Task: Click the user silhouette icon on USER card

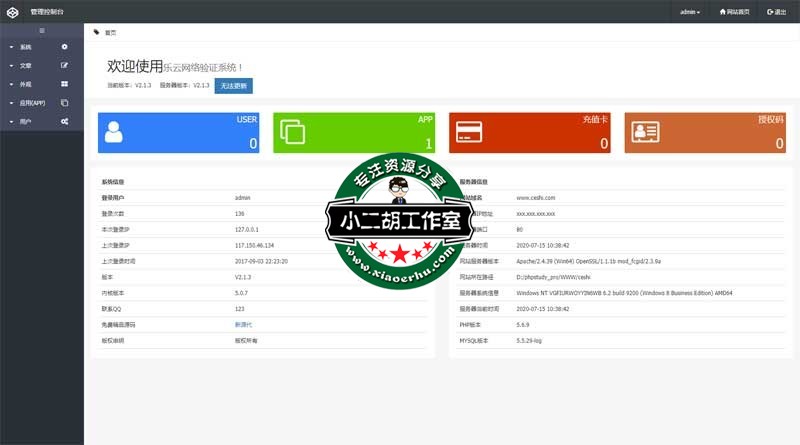Action: coord(114,133)
